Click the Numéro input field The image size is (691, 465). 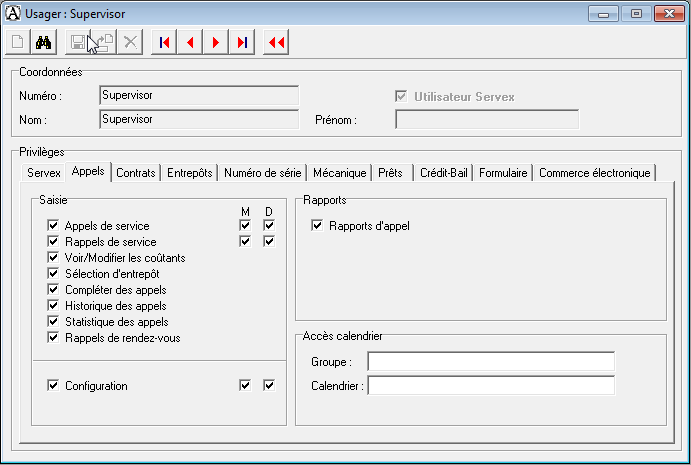199,95
